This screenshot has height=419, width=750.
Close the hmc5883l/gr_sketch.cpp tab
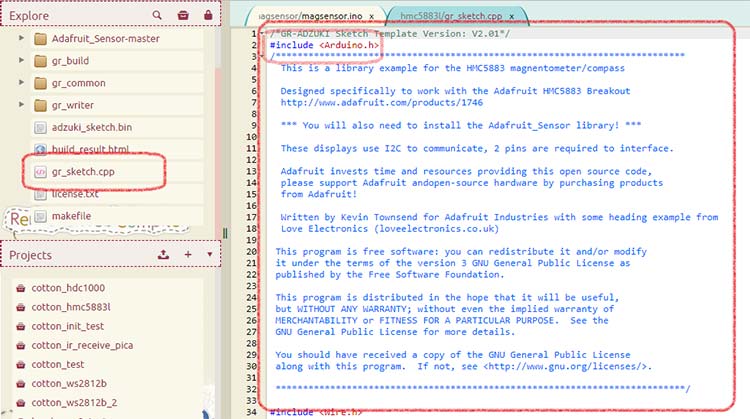[511, 16]
